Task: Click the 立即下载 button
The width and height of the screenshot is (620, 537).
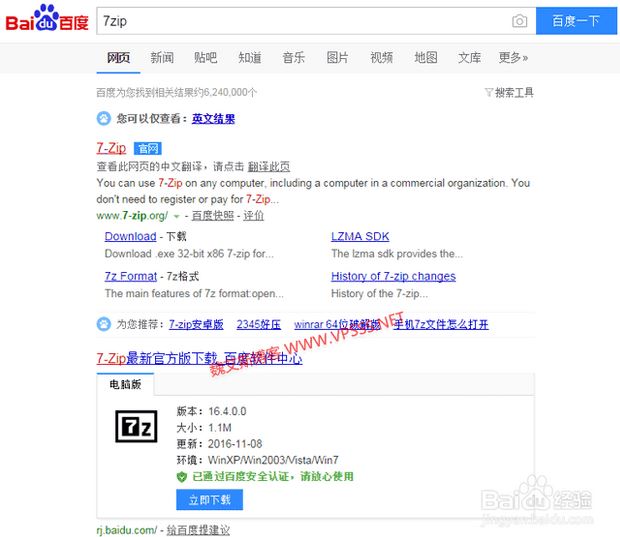Action: tap(210, 500)
